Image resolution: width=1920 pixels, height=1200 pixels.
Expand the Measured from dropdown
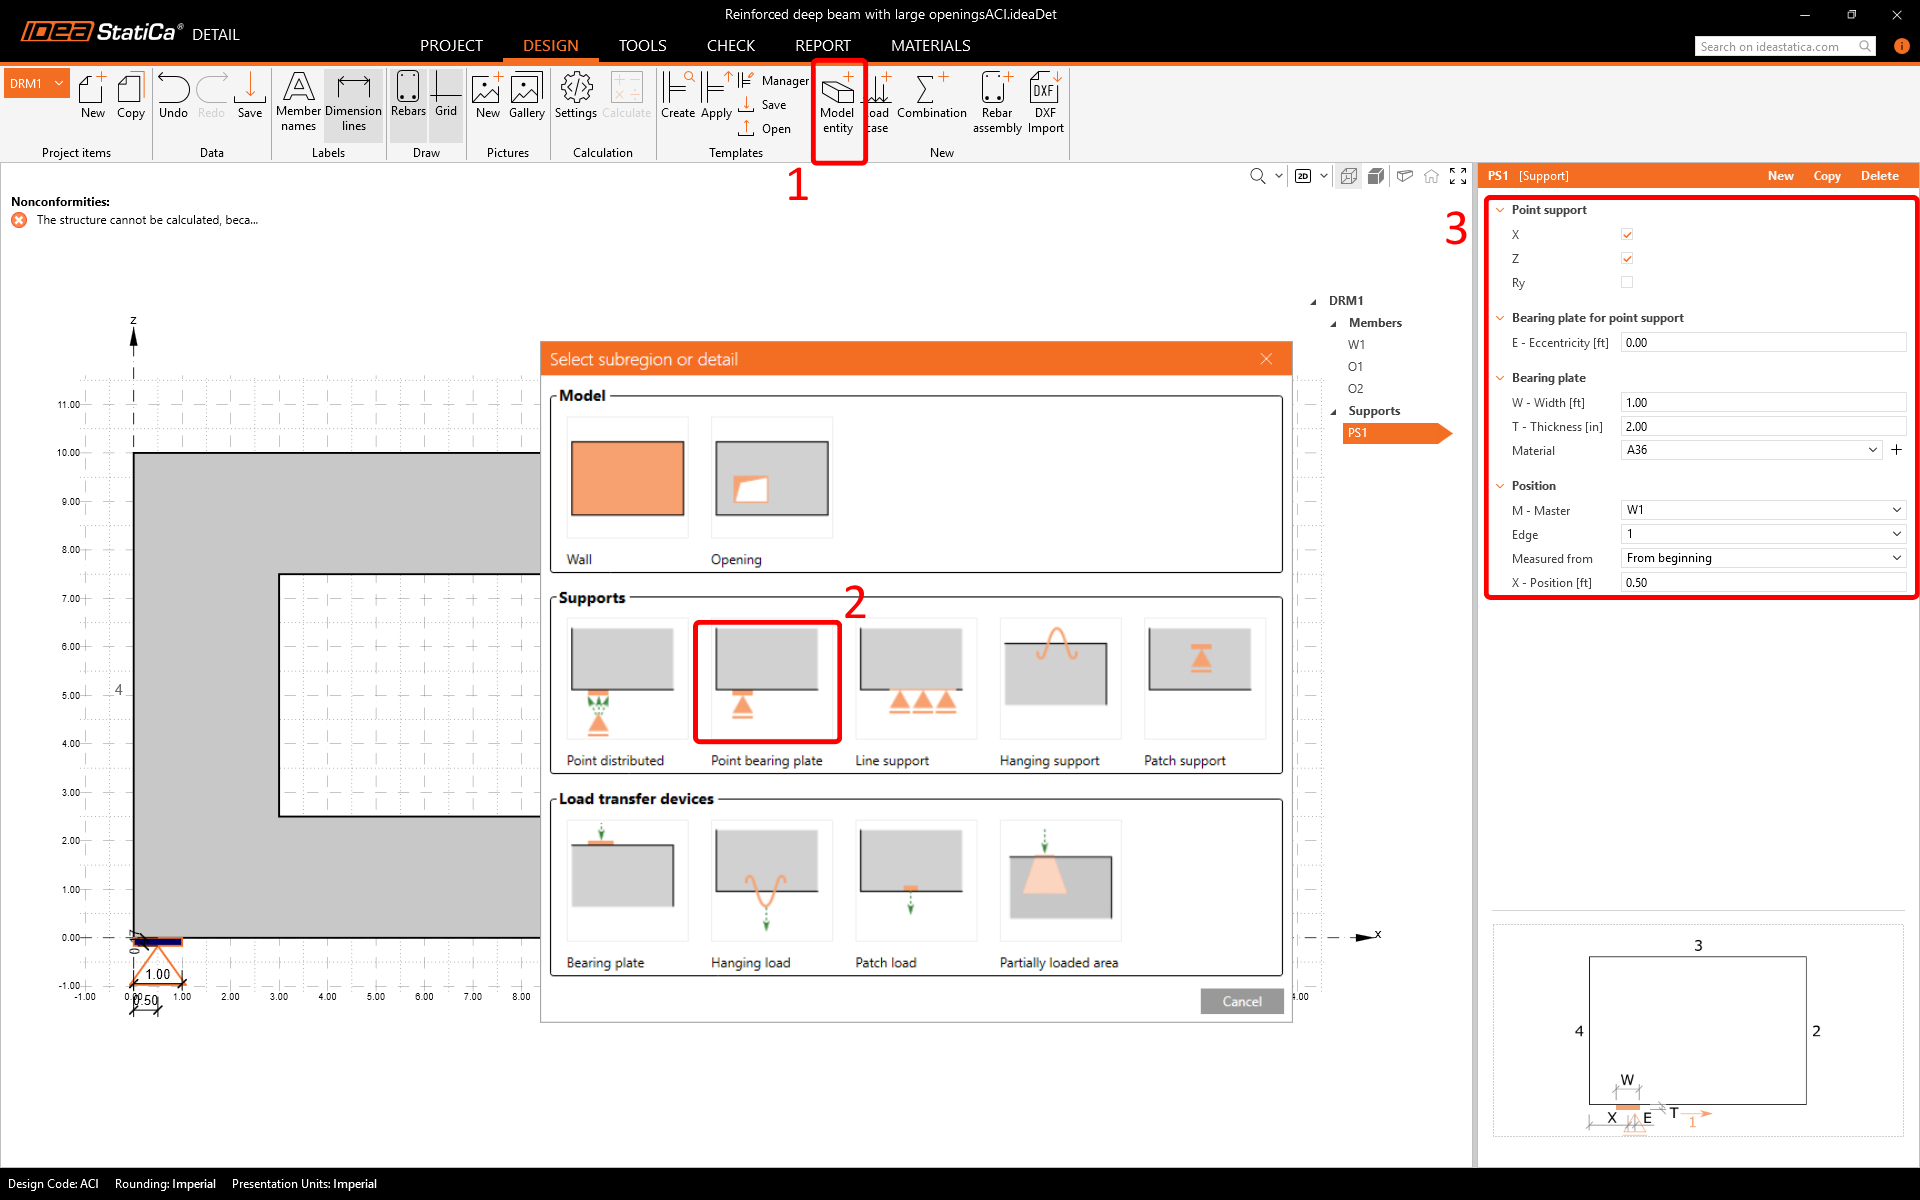1762,558
